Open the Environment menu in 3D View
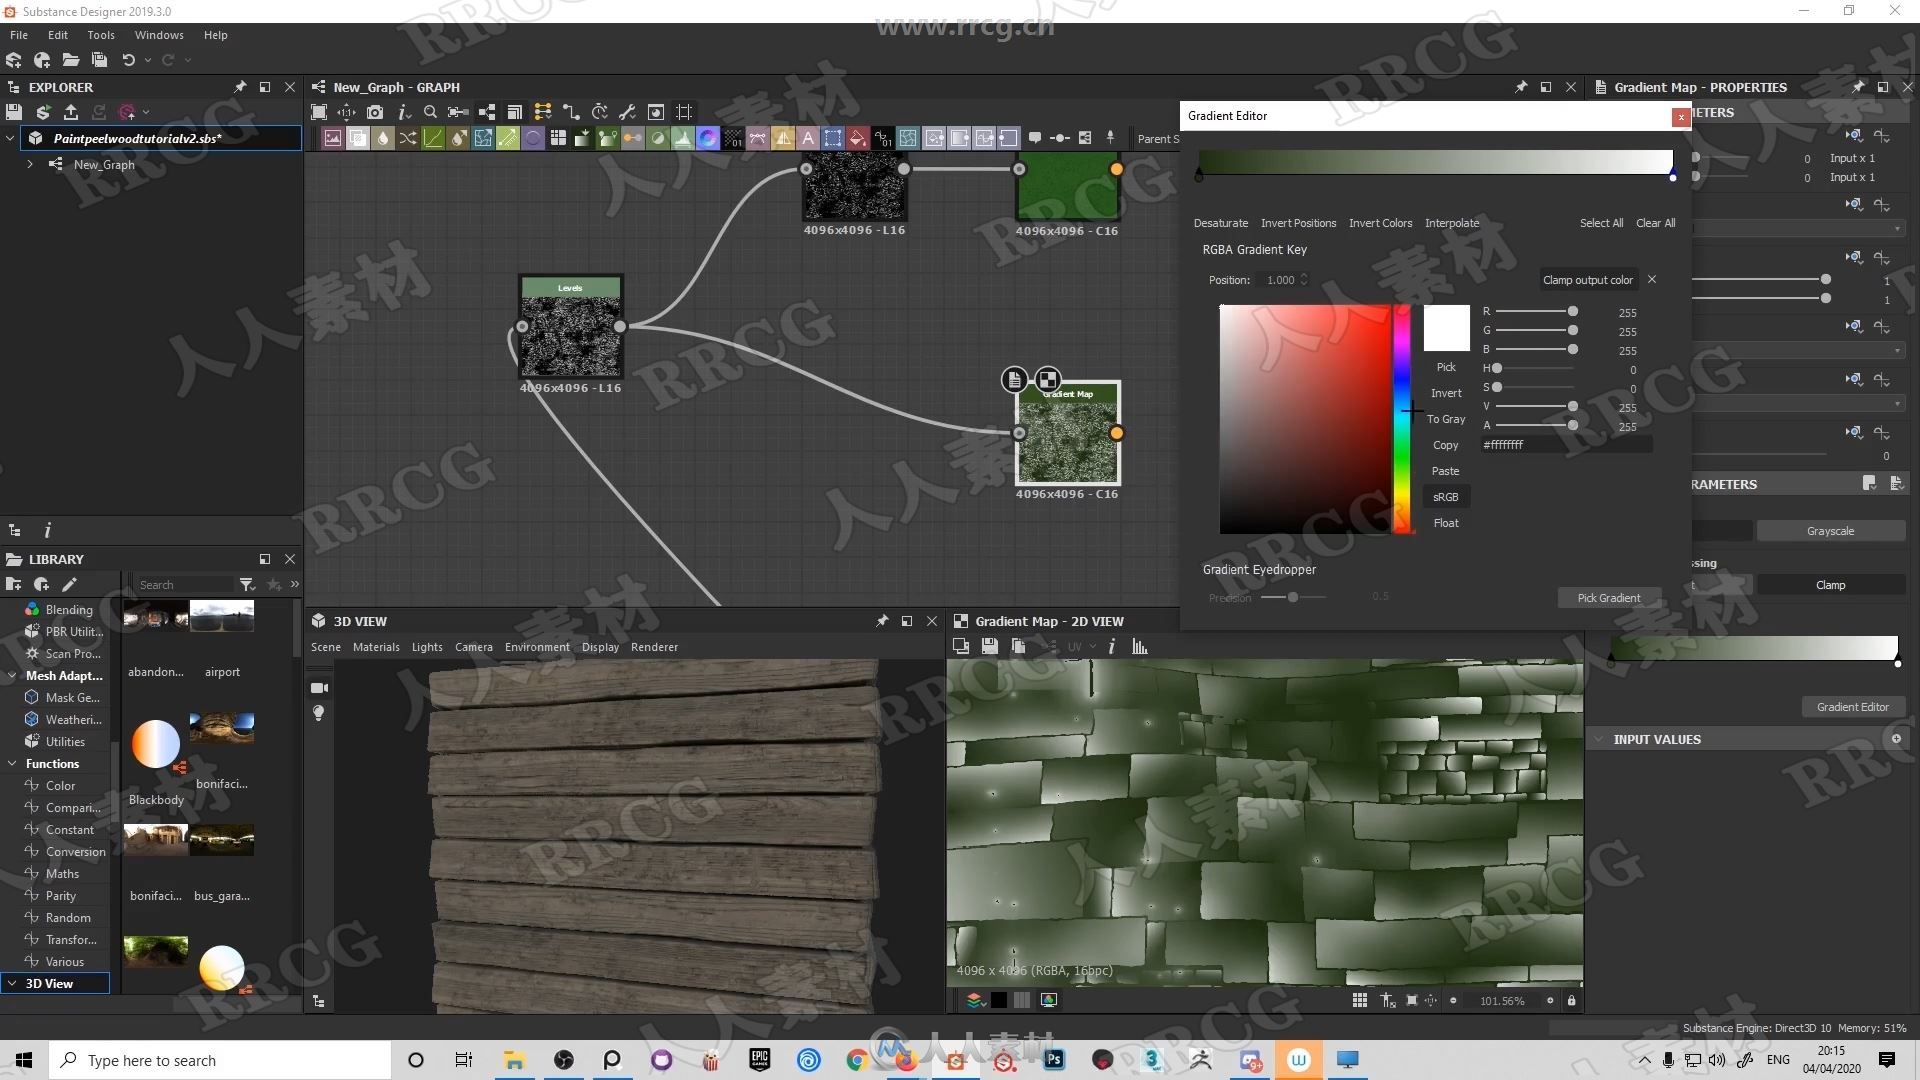This screenshot has width=1920, height=1080. click(x=537, y=647)
